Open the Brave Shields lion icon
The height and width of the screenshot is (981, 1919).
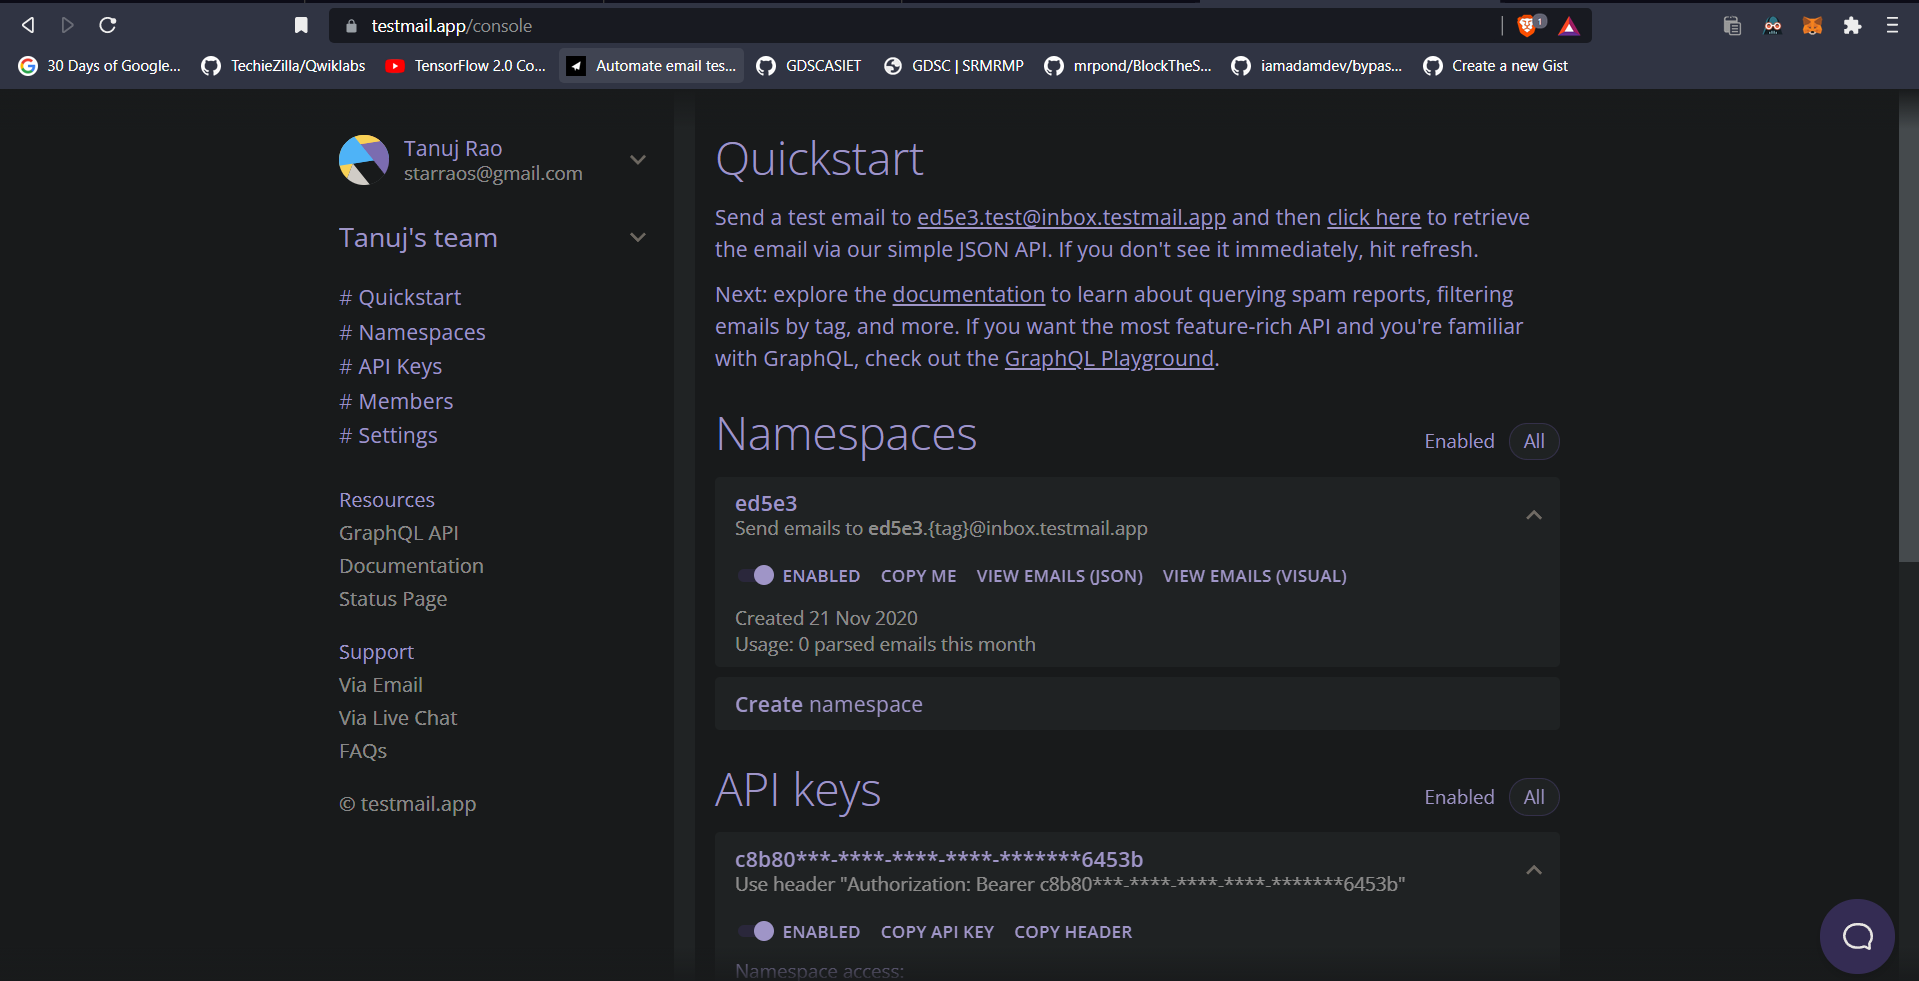(1527, 26)
